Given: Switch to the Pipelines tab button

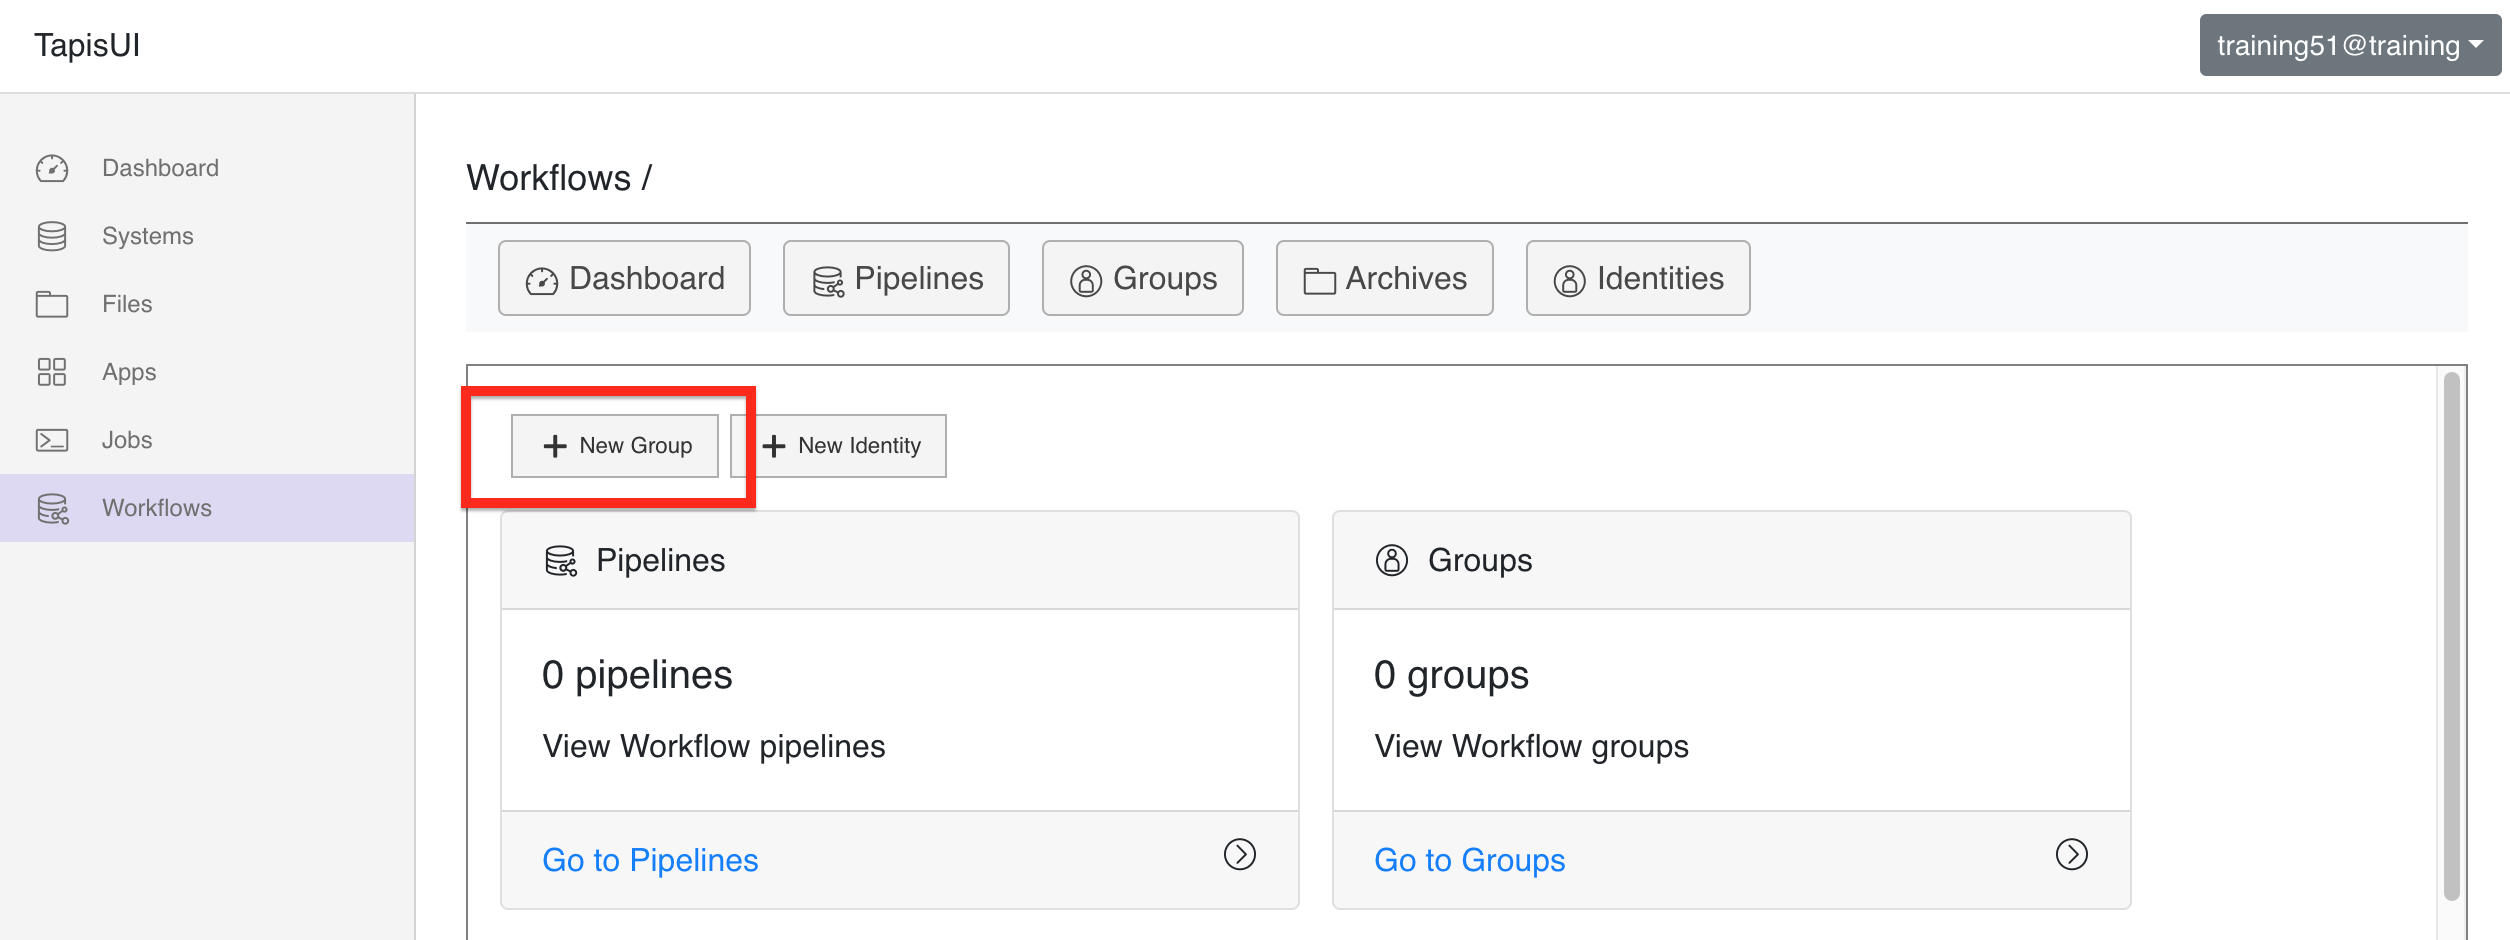Looking at the screenshot, I should [x=896, y=278].
